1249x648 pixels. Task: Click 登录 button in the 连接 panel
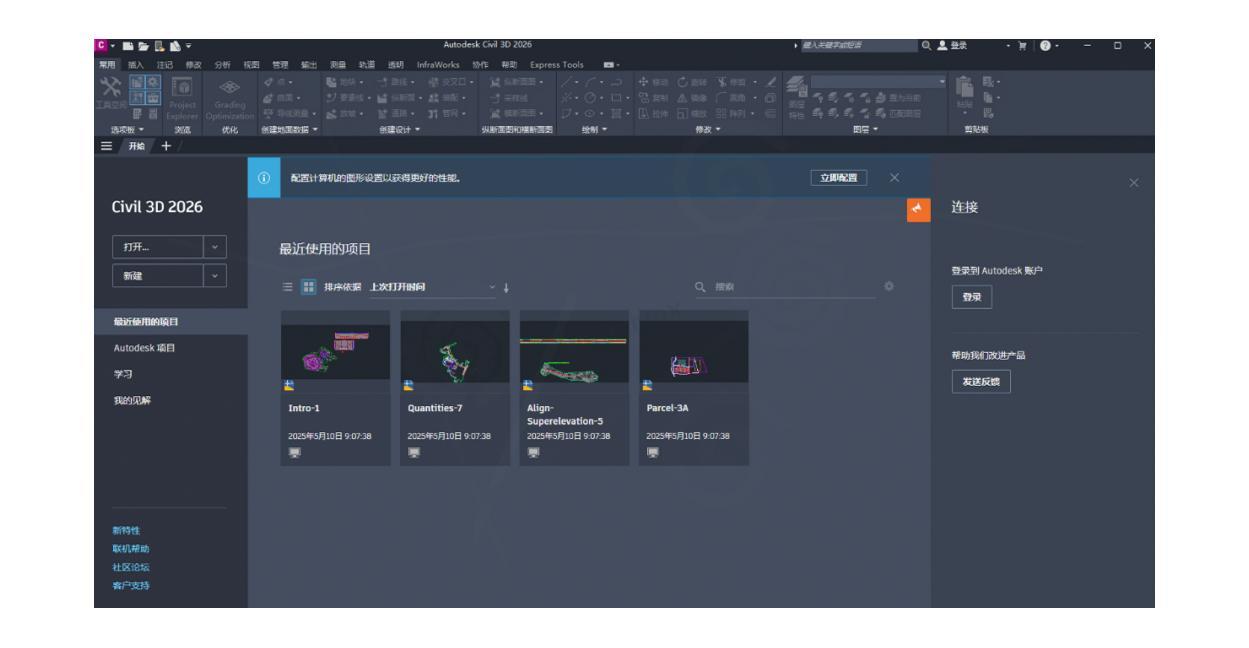(x=970, y=297)
